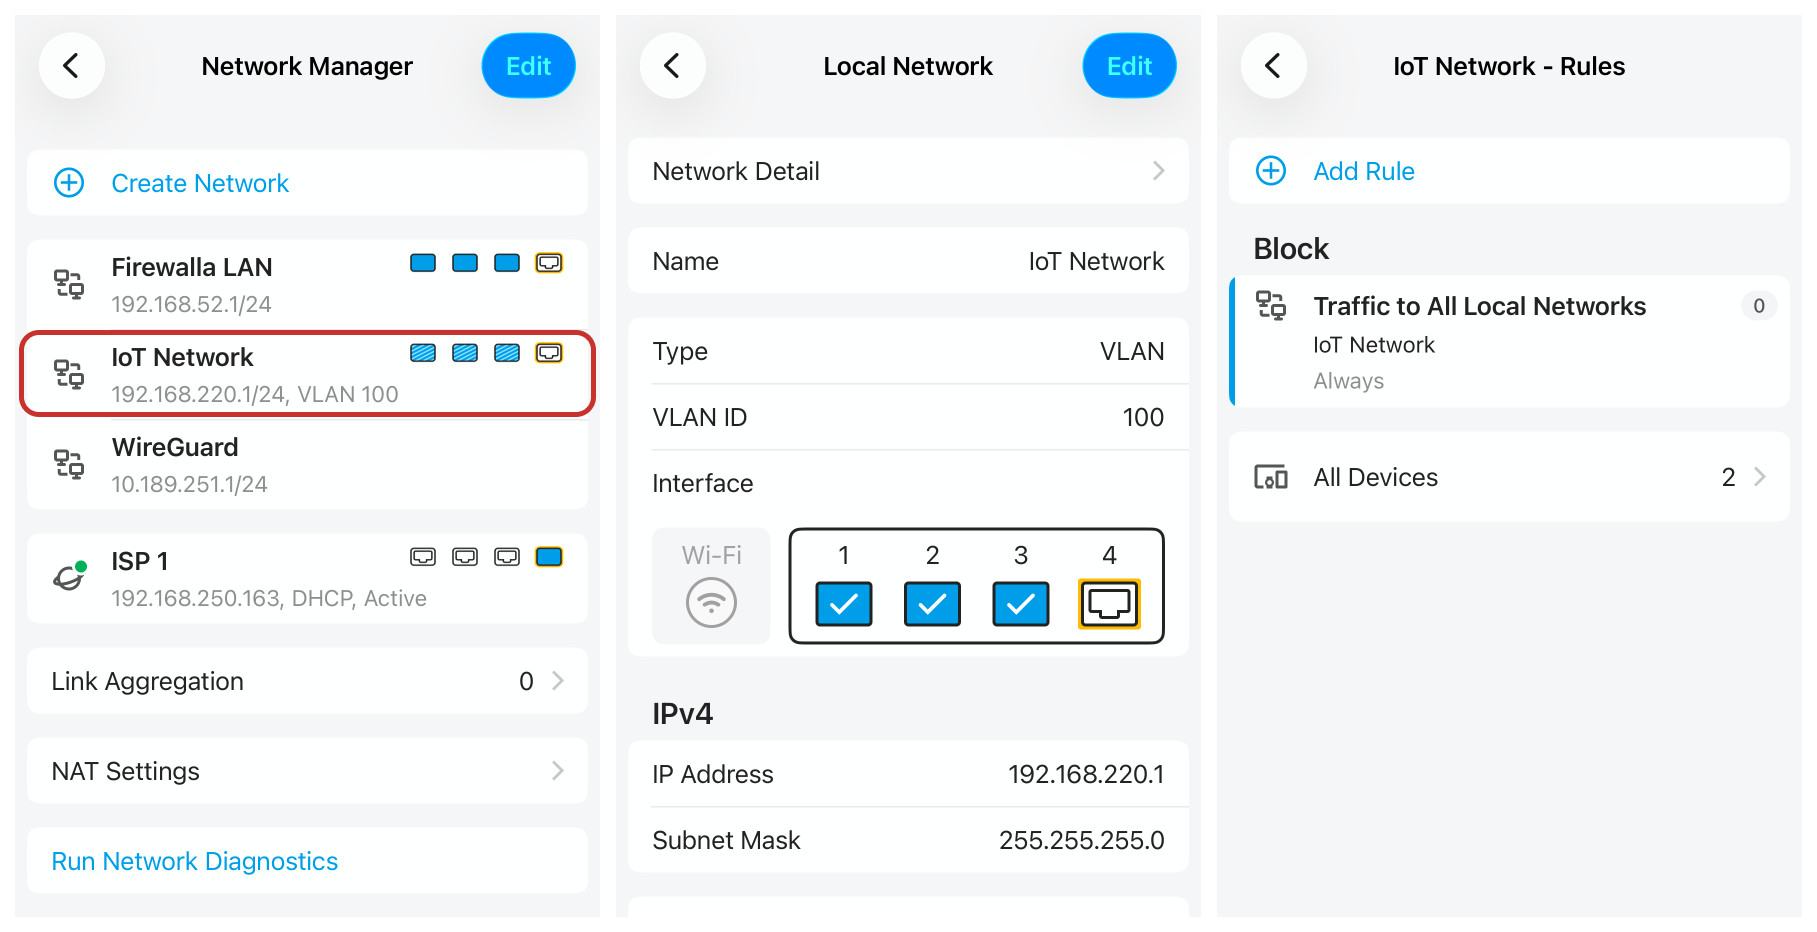
Task: Select the Wi-Fi interface icon
Action: coord(711,603)
